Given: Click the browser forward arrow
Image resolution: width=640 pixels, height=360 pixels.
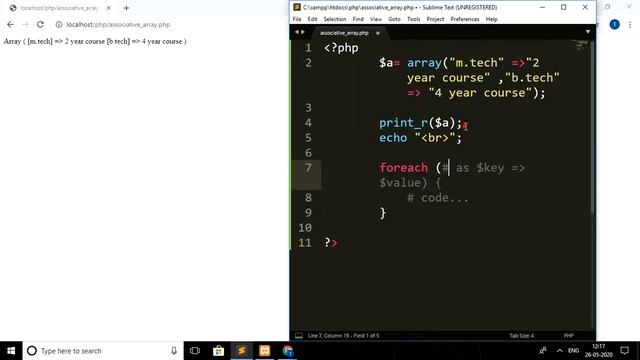Looking at the screenshot, I should (x=25, y=24).
